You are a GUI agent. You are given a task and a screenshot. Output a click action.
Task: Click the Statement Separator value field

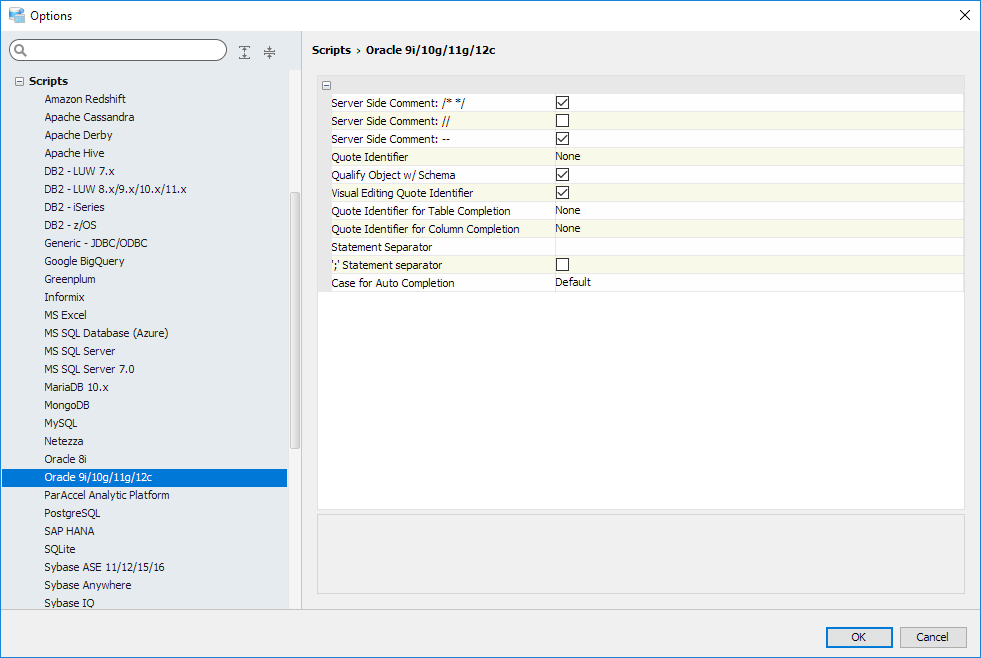pyautogui.click(x=758, y=246)
